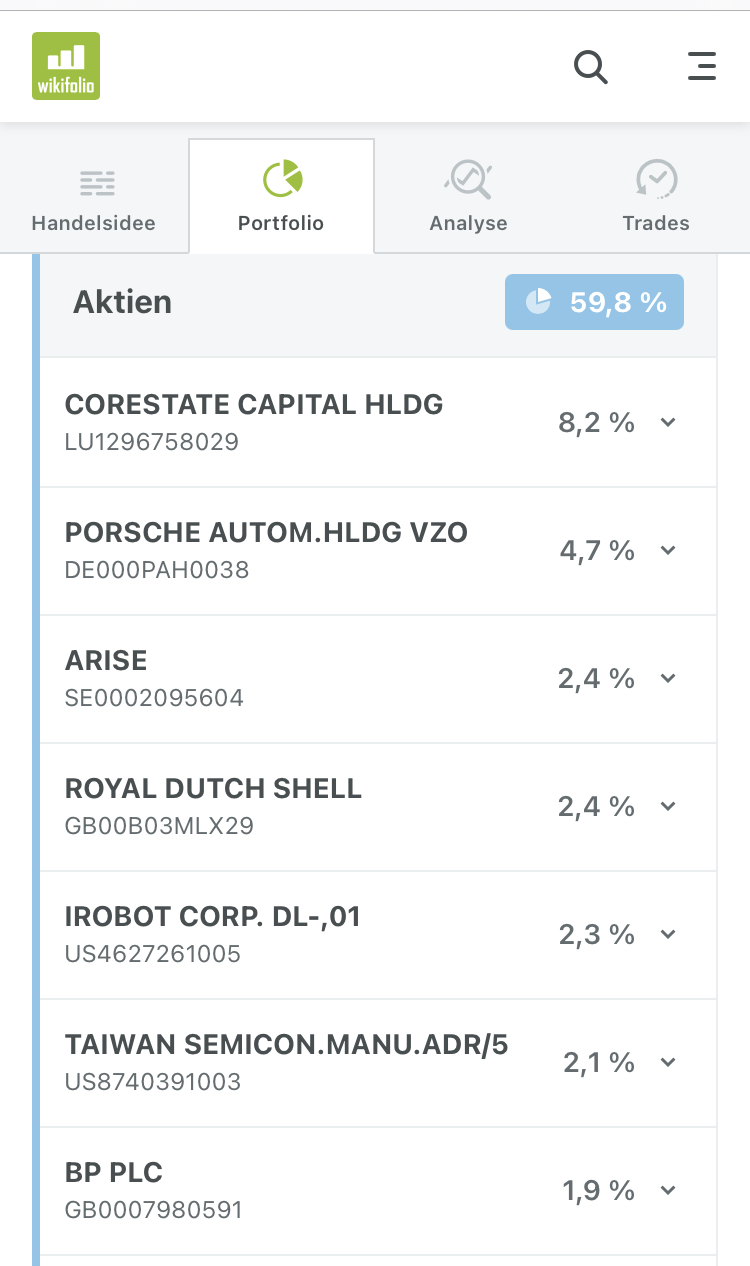Expand IROBOT CORP. details
The width and height of the screenshot is (750, 1266).
click(667, 935)
